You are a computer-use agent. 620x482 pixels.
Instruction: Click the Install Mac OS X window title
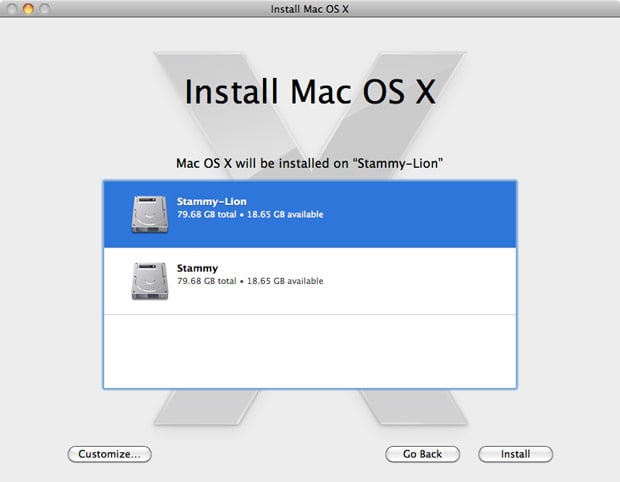(310, 9)
